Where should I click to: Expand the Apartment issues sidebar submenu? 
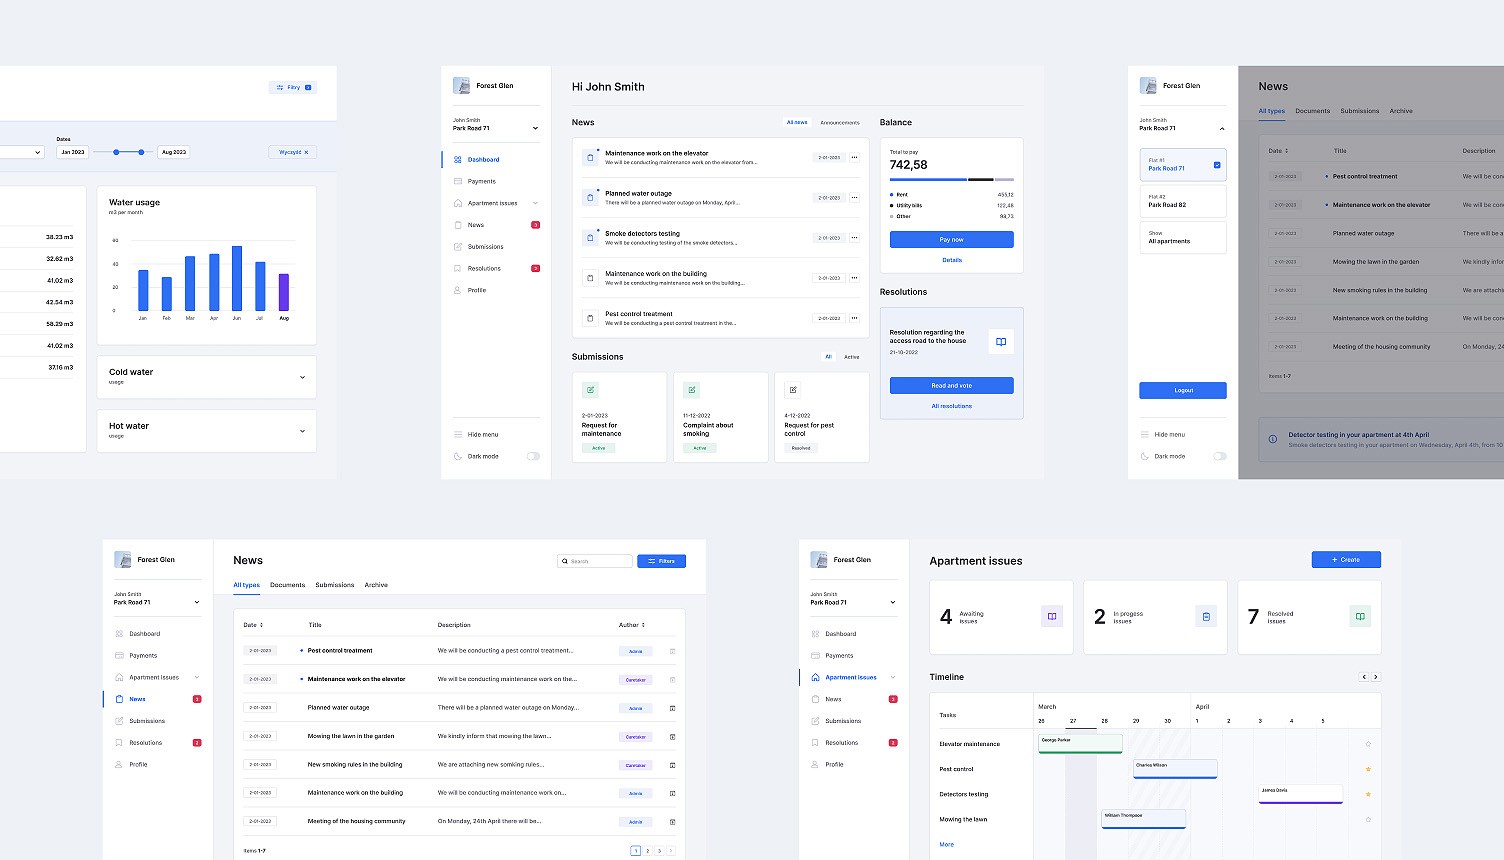coord(536,202)
